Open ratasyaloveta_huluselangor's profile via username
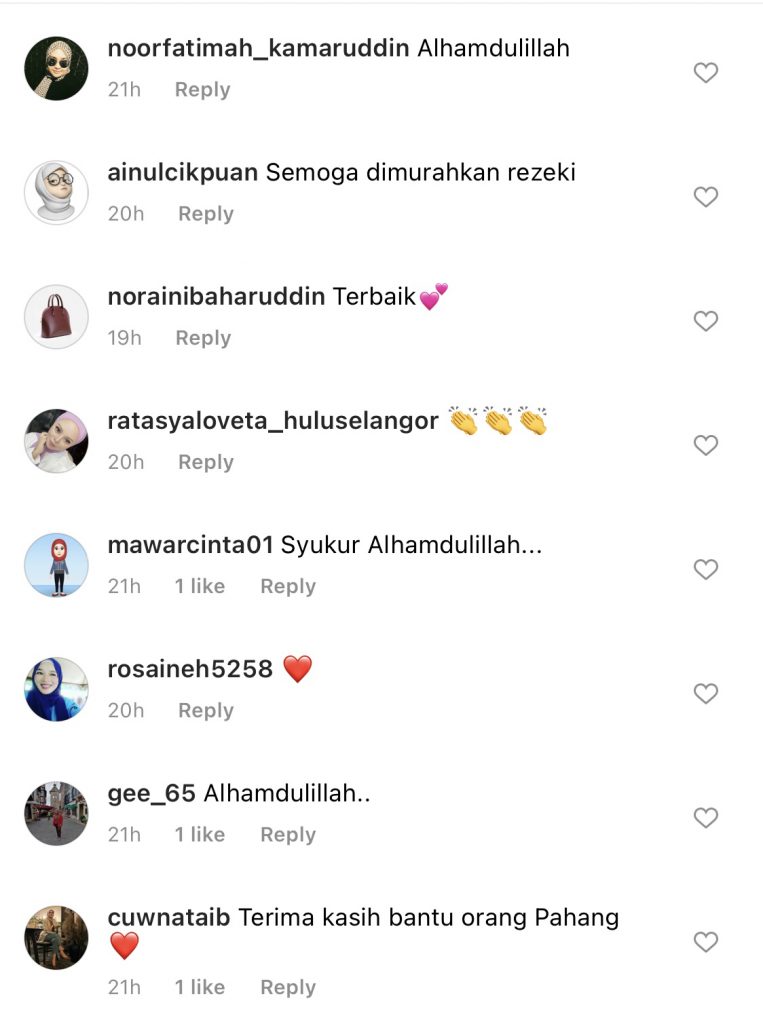This screenshot has height=1024, width=763. [x=273, y=421]
